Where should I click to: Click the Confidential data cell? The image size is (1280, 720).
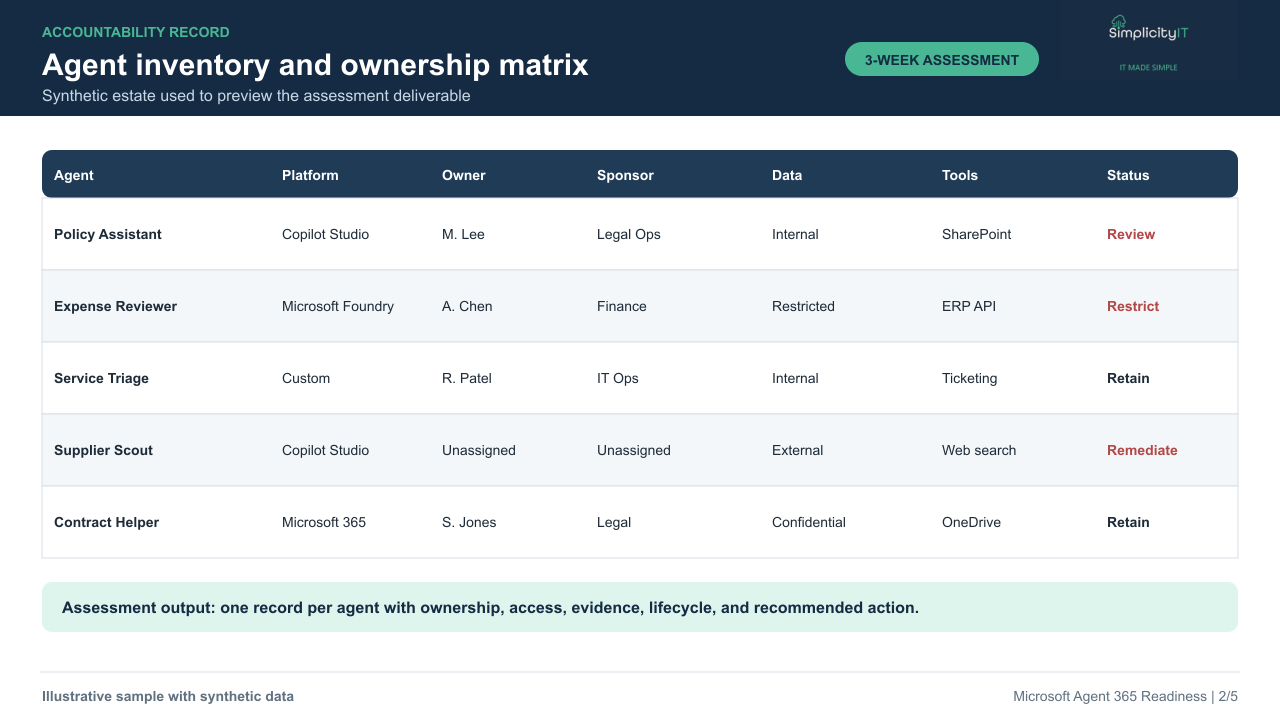(809, 522)
